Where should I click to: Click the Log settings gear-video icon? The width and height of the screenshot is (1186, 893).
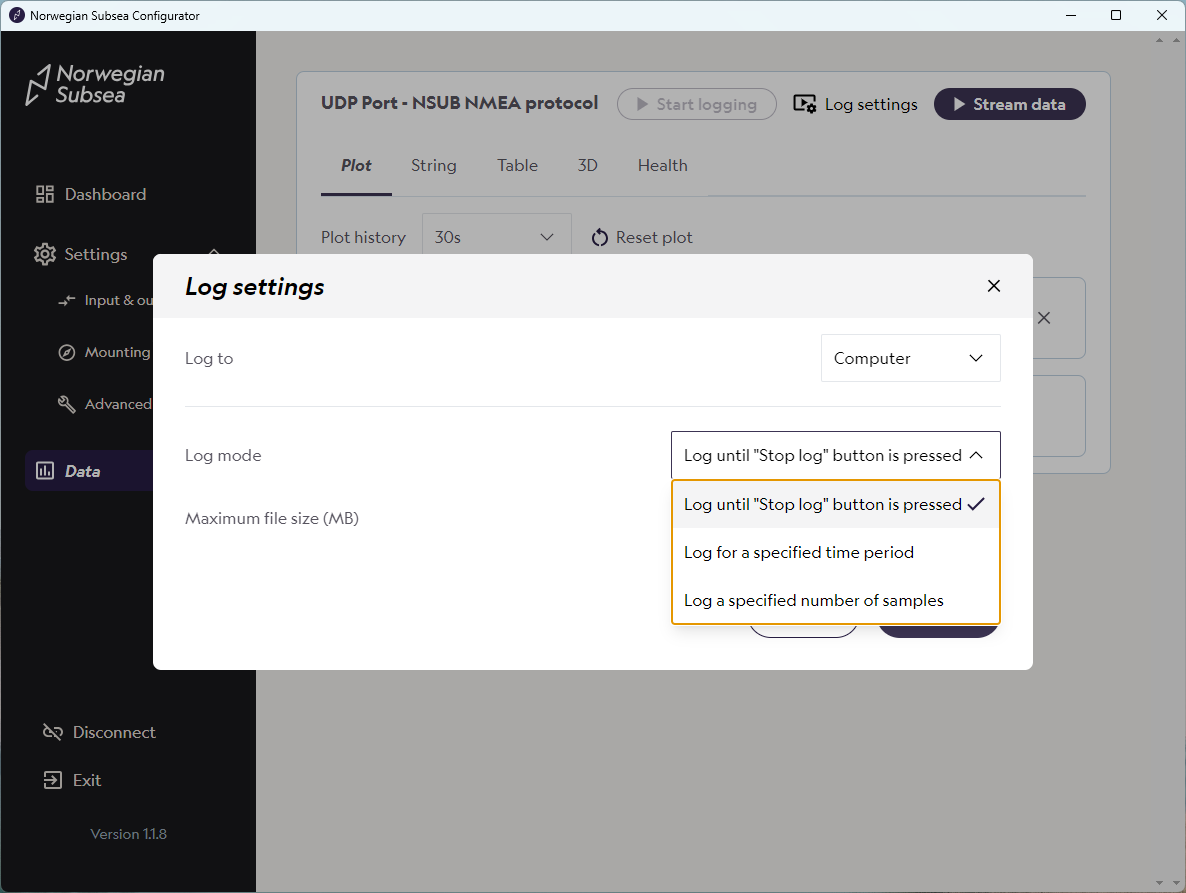click(x=804, y=104)
